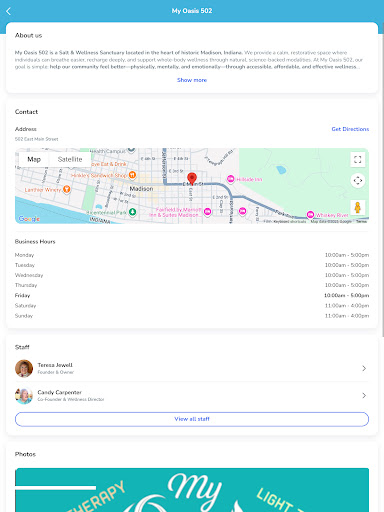Viewport: 384px width, 512px height.
Task: Open the Google logo on map
Action: coord(29,219)
